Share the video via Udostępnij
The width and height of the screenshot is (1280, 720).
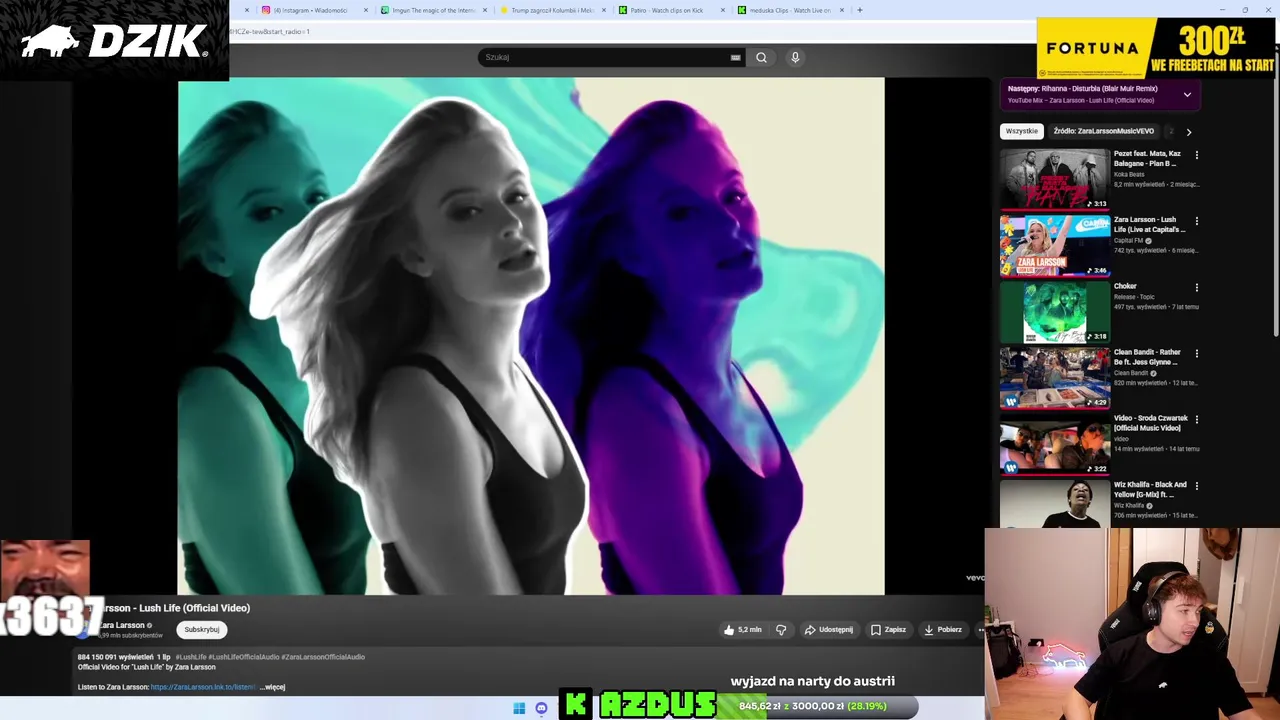[x=829, y=630]
